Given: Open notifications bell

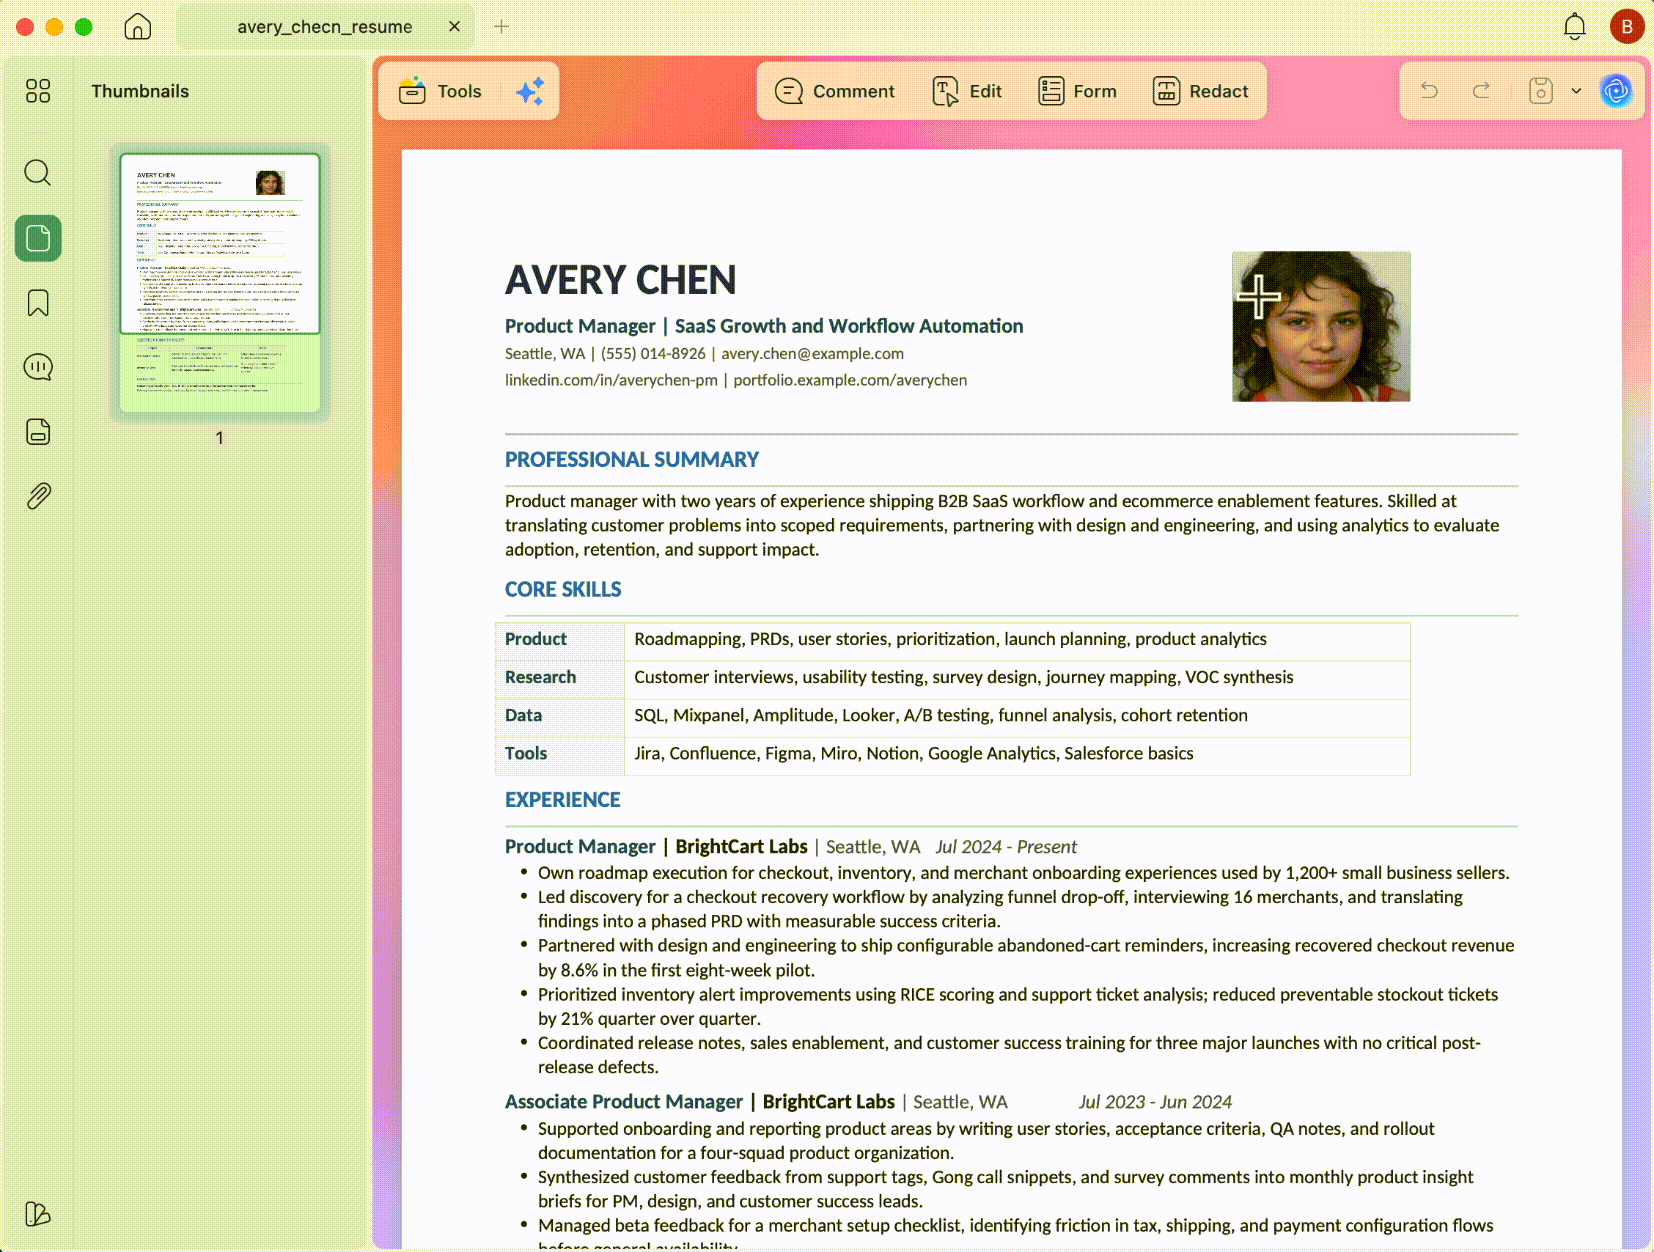Looking at the screenshot, I should coord(1575,27).
